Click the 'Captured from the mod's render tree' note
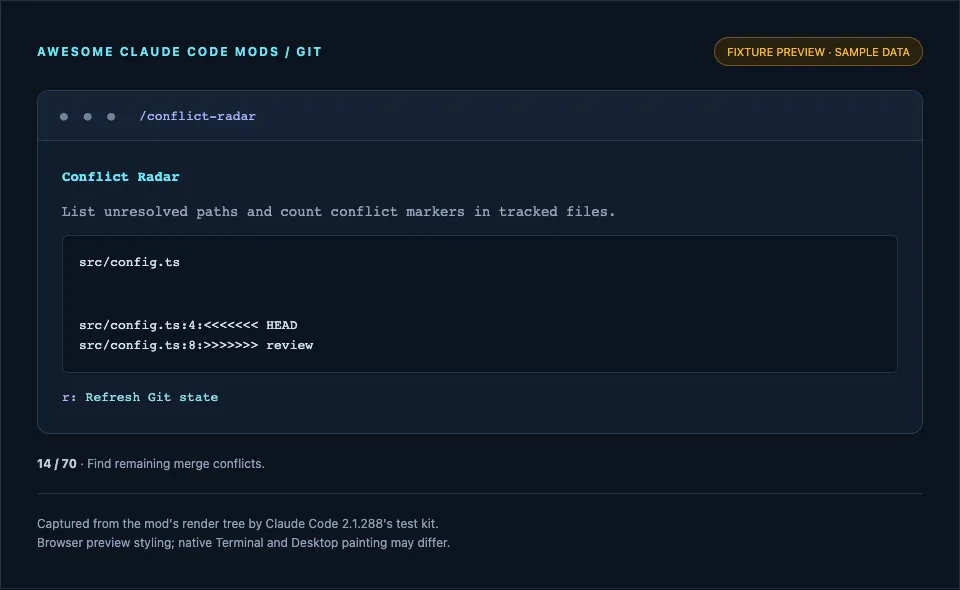The width and height of the screenshot is (960, 590). click(x=238, y=524)
